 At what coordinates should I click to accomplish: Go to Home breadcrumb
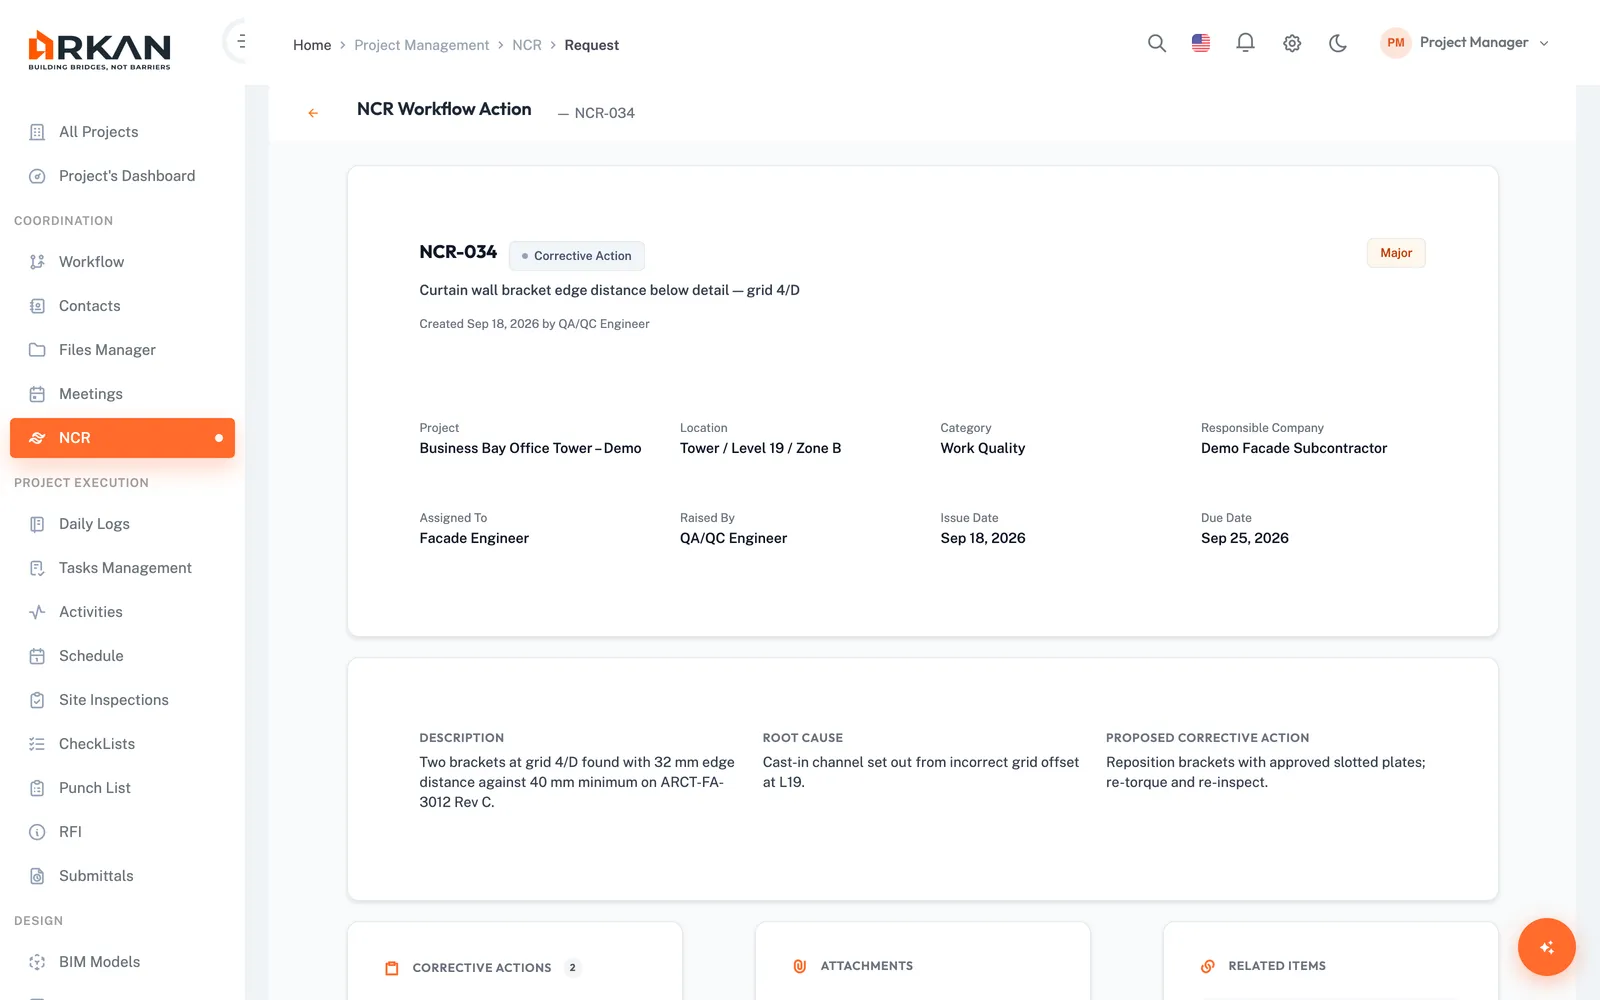click(312, 45)
